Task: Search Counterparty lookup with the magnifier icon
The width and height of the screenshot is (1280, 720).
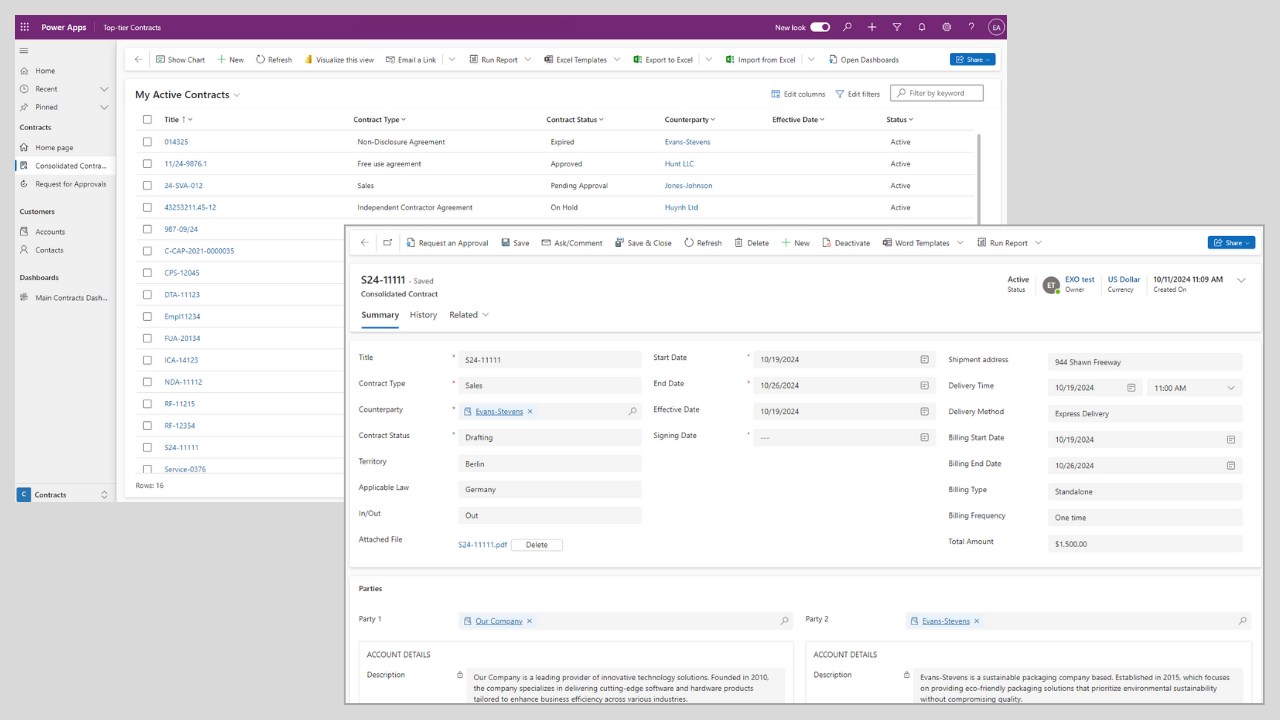Action: 633,411
